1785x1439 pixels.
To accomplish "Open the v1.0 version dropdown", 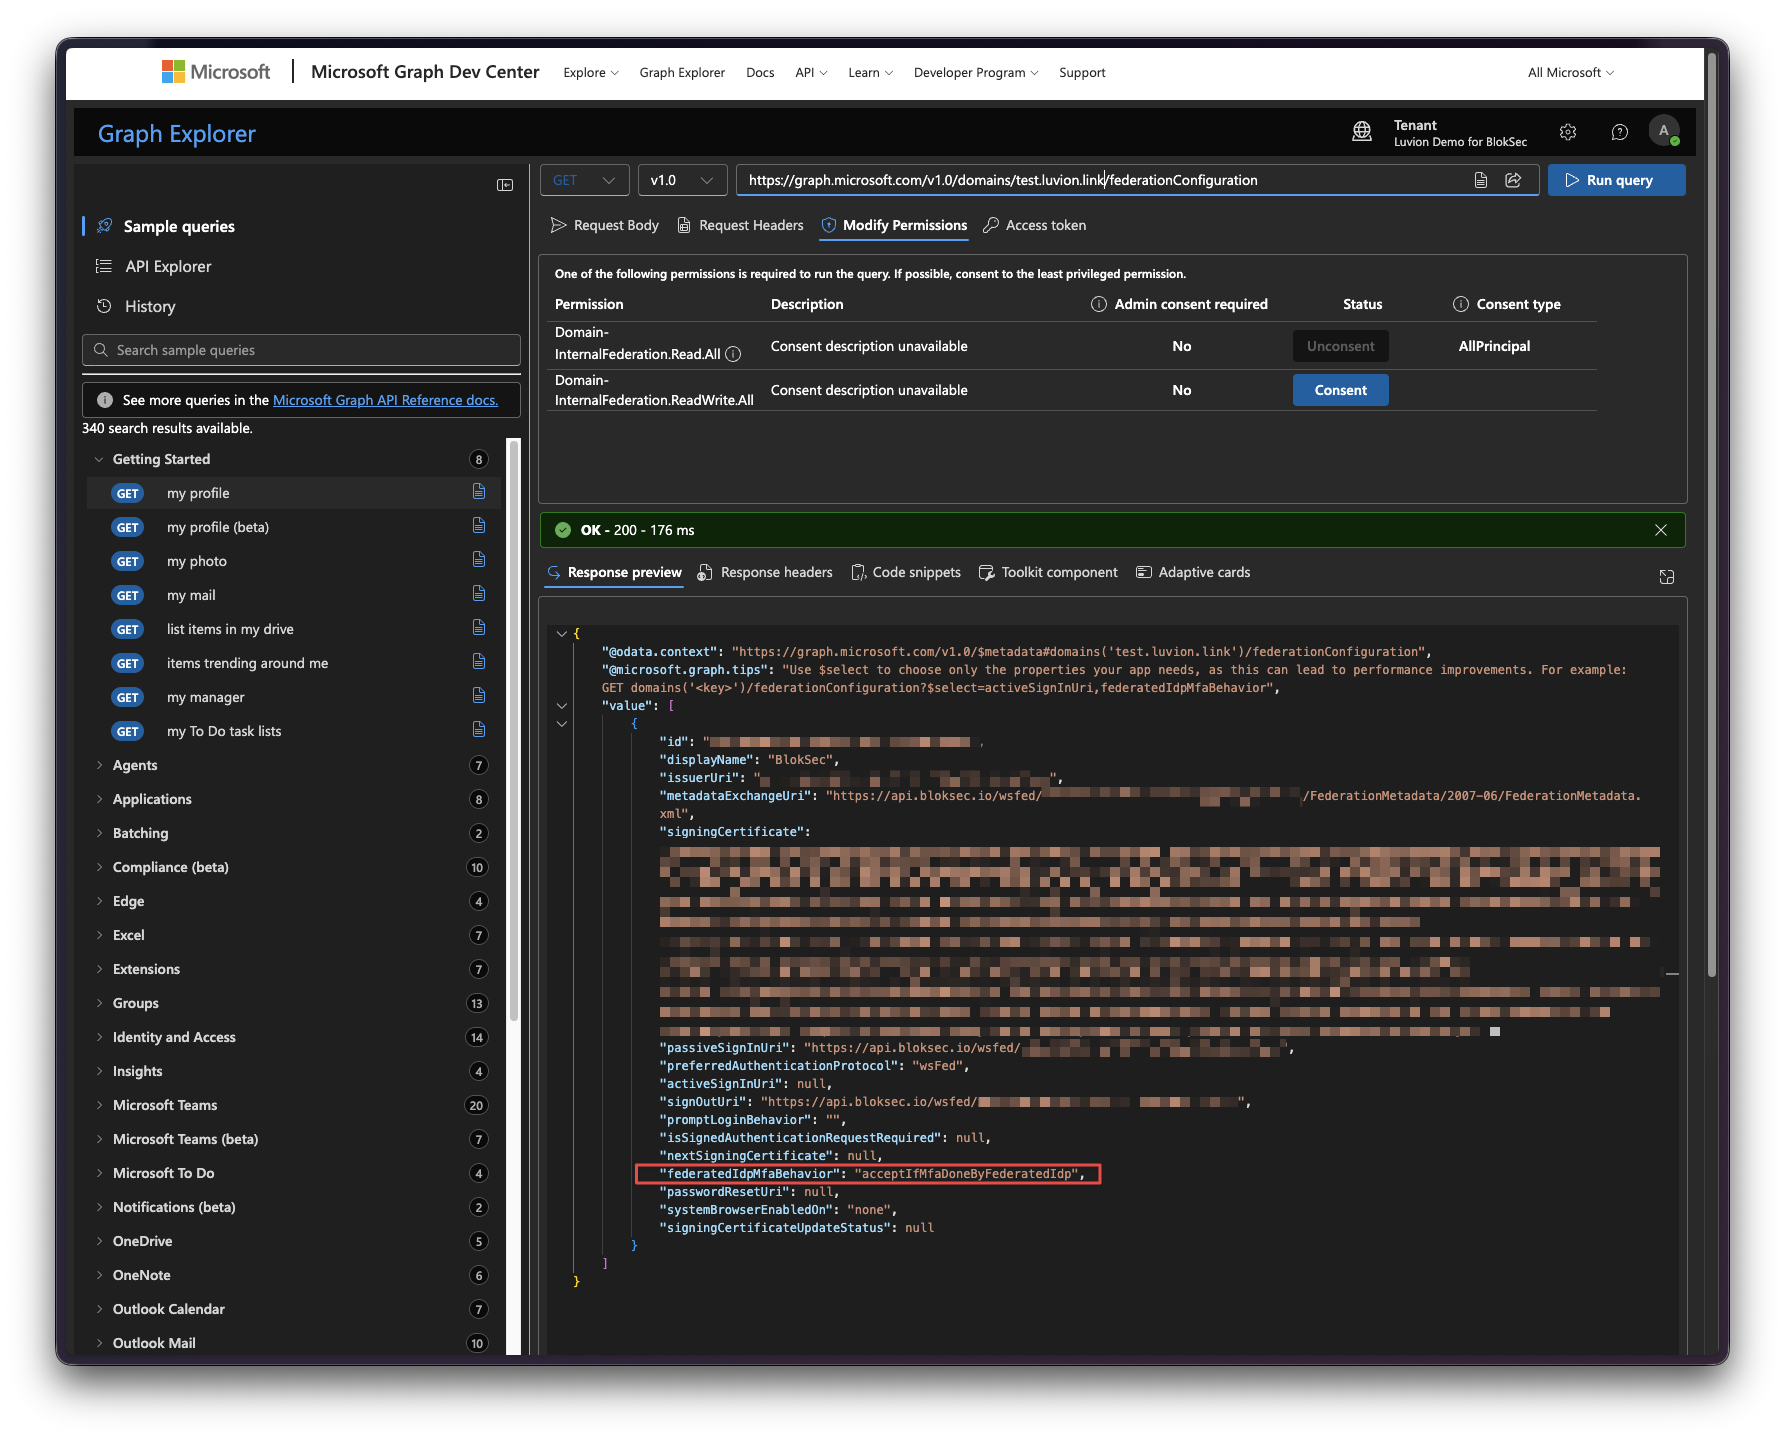I will [682, 180].
